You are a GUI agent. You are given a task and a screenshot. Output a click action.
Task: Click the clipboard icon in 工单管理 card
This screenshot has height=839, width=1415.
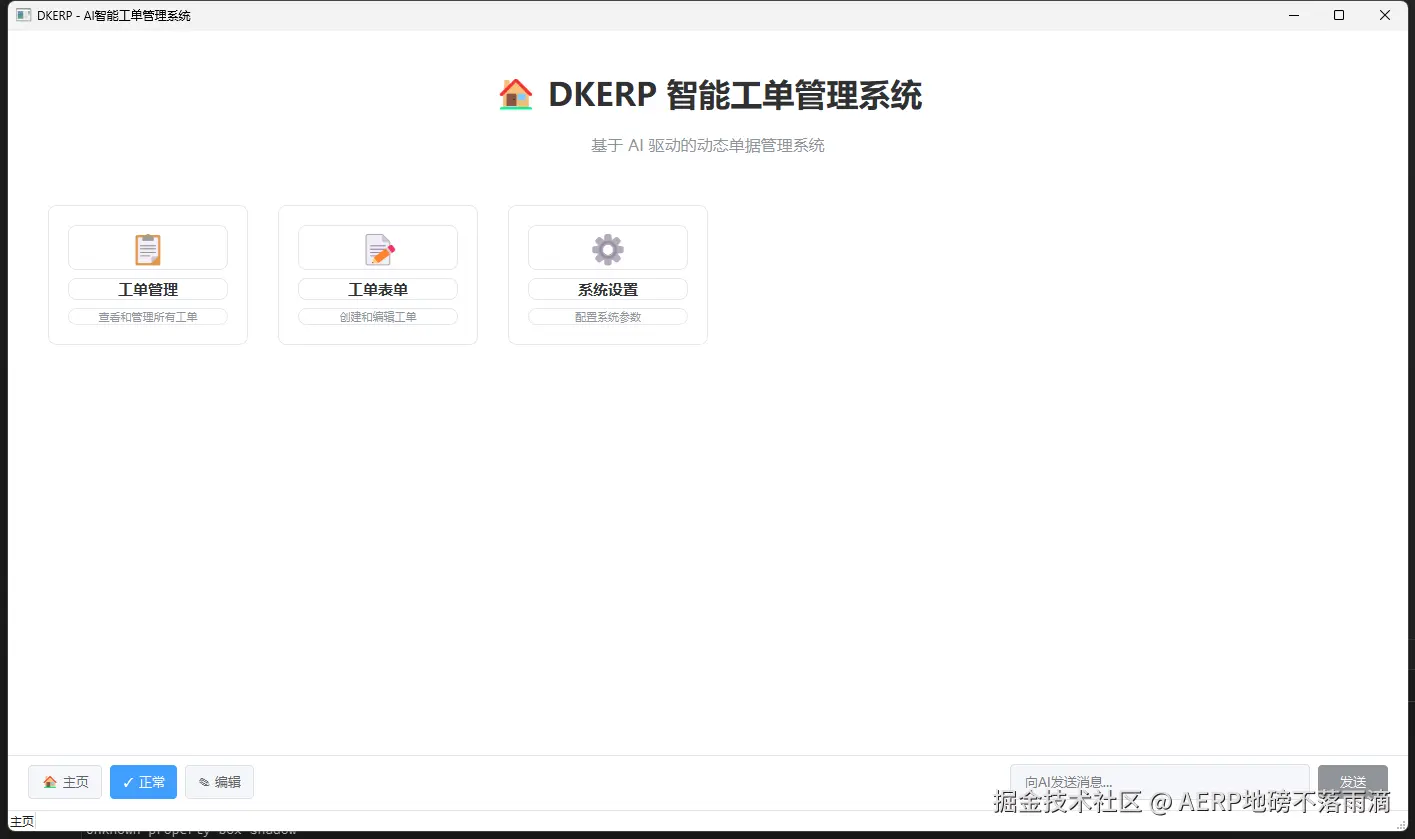pyautogui.click(x=148, y=249)
